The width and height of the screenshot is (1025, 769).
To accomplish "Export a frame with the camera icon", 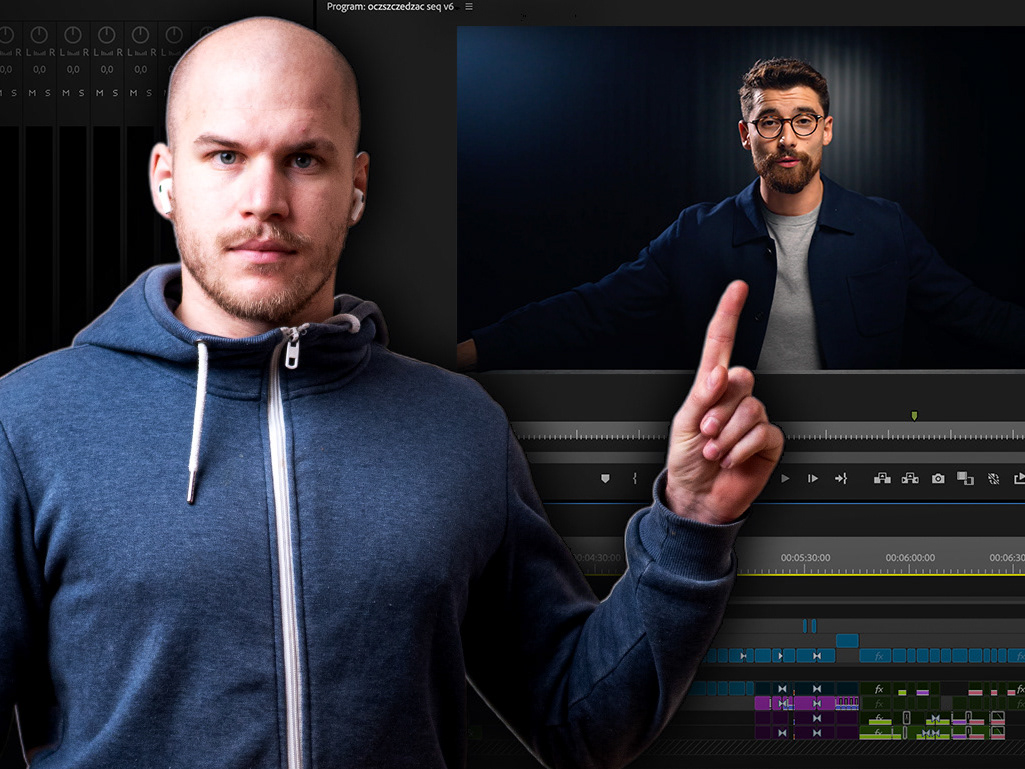I will click(x=938, y=479).
